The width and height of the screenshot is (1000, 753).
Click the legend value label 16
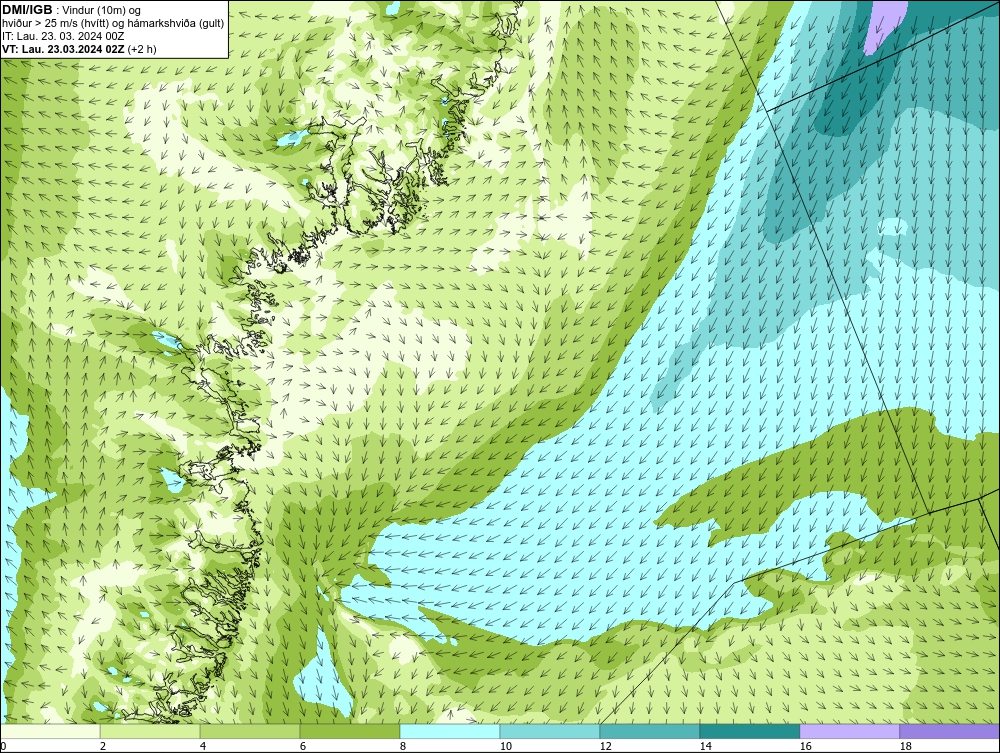click(805, 746)
